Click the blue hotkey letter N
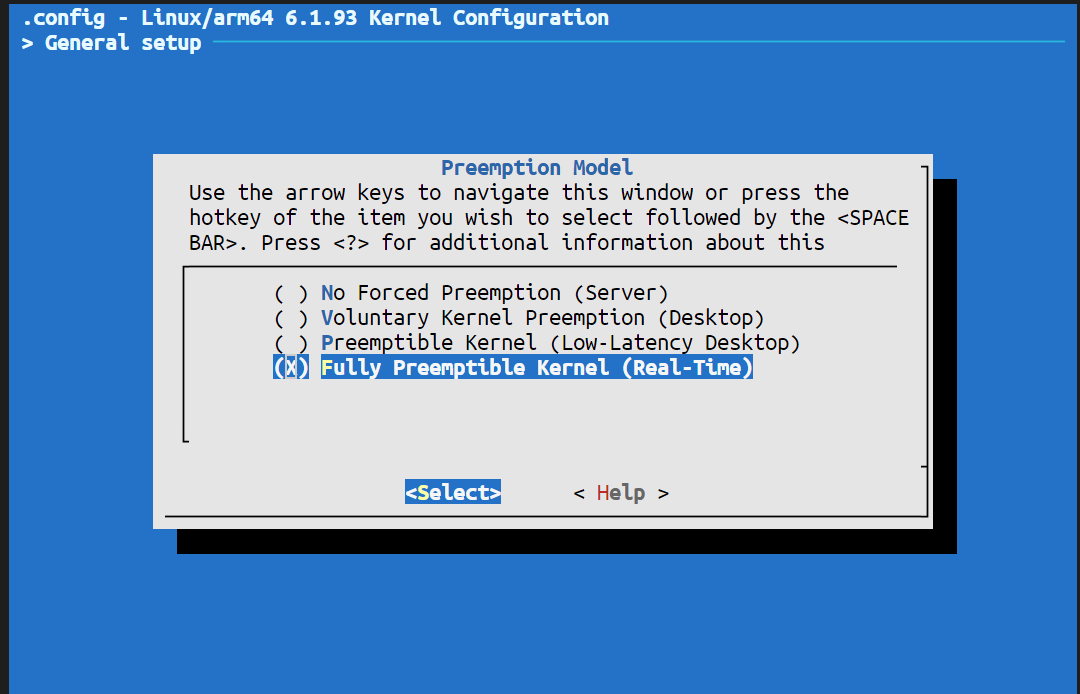This screenshot has height=694, width=1080. pos(327,293)
